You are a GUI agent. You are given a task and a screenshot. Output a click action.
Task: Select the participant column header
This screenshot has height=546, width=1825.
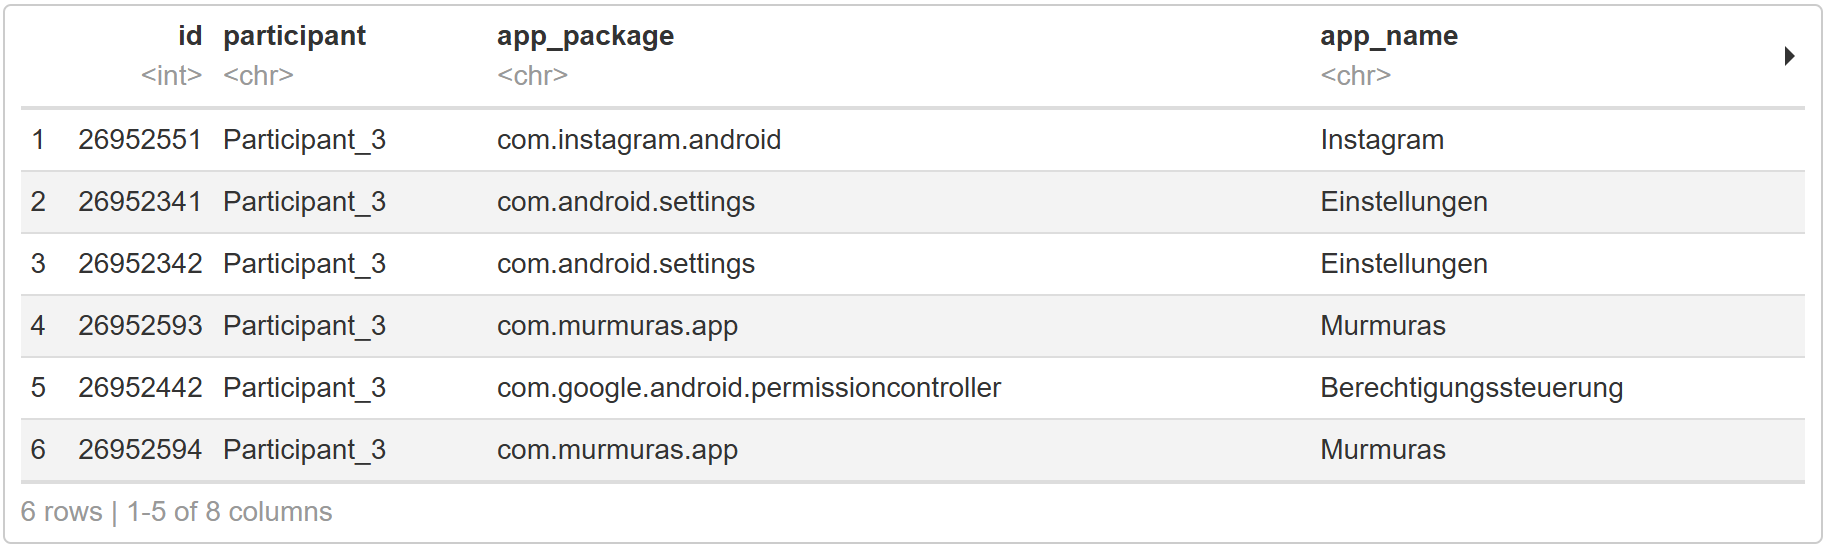click(x=294, y=36)
